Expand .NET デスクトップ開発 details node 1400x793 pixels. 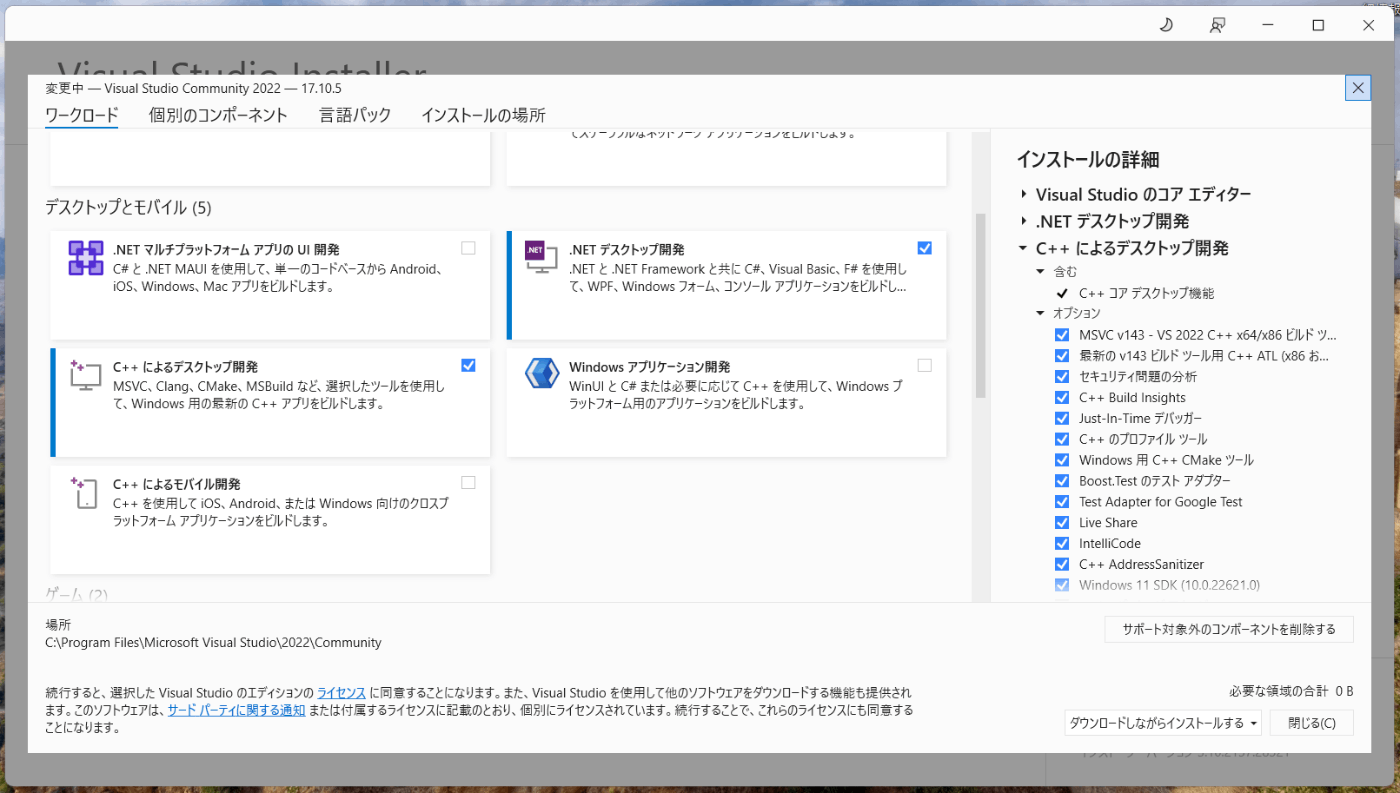point(1023,221)
